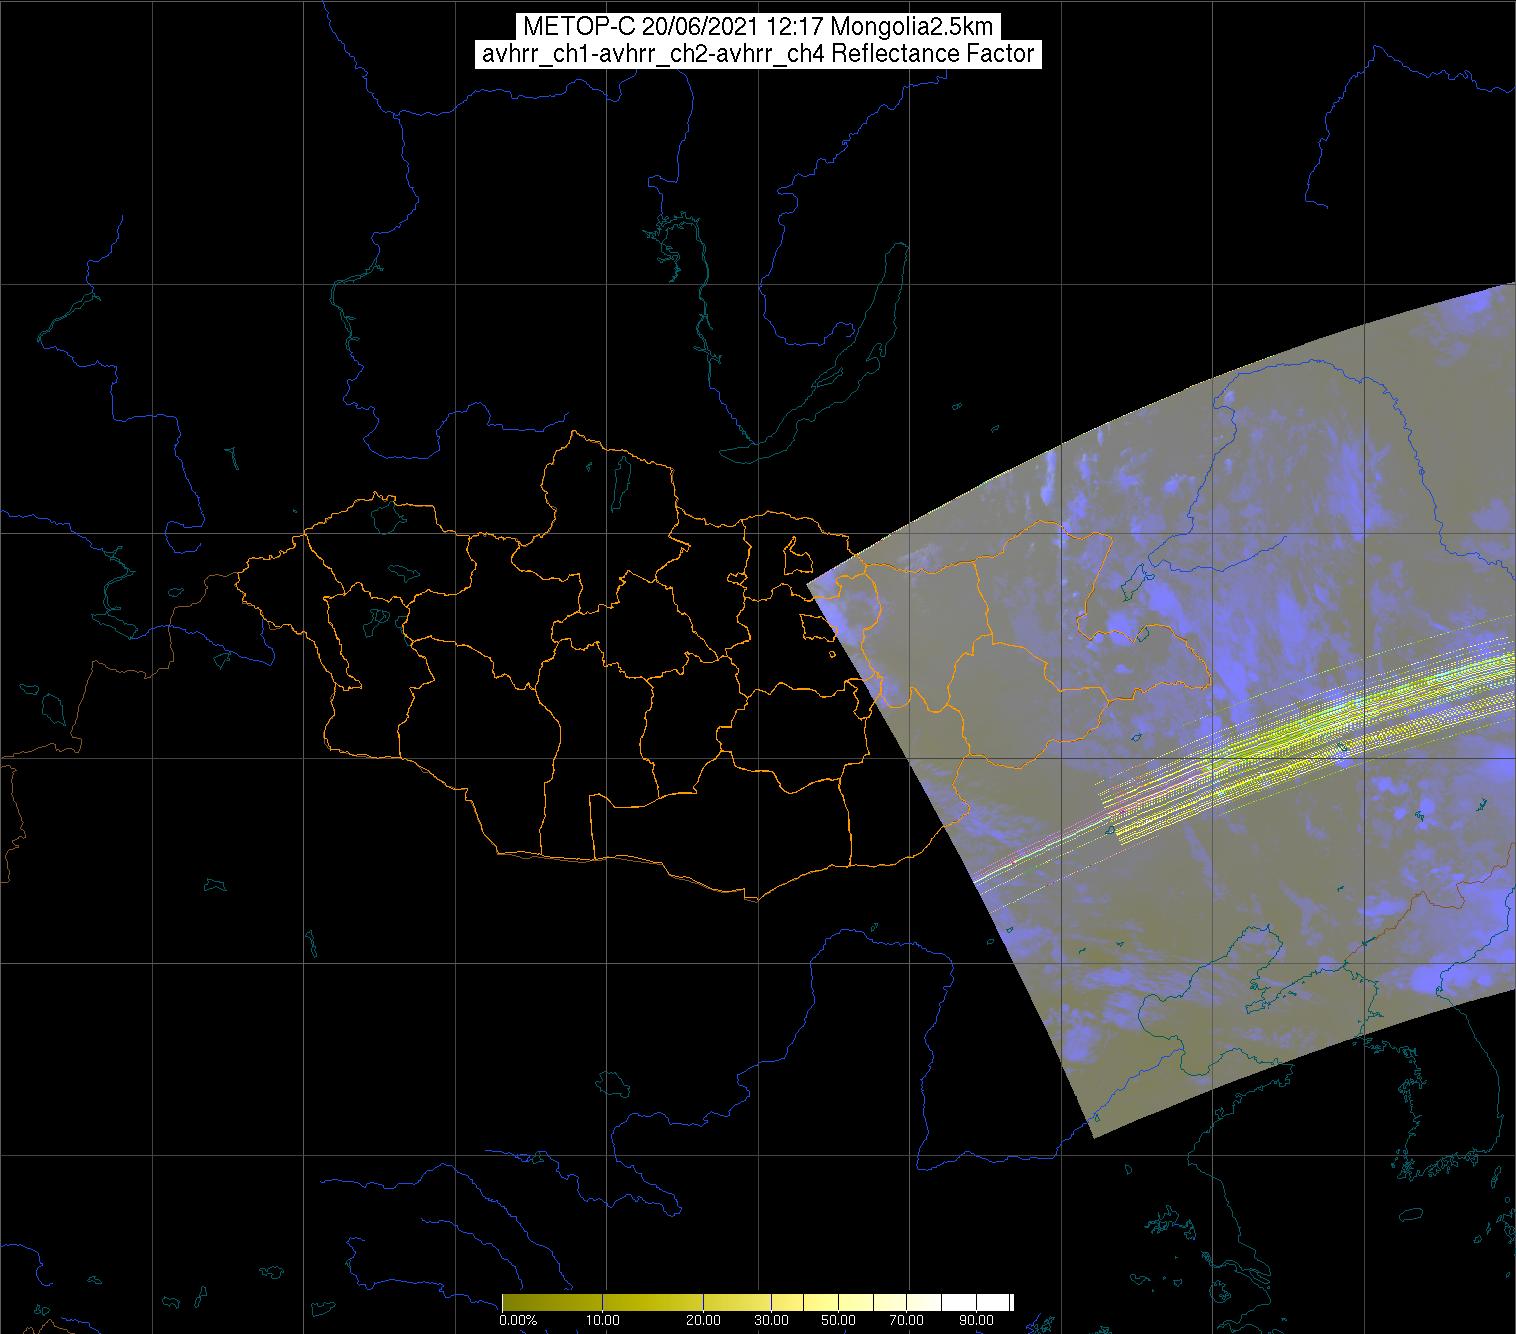Image resolution: width=1516 pixels, height=1334 pixels.
Task: Click the 30.00 label under the colorbar
Action: point(772,1321)
